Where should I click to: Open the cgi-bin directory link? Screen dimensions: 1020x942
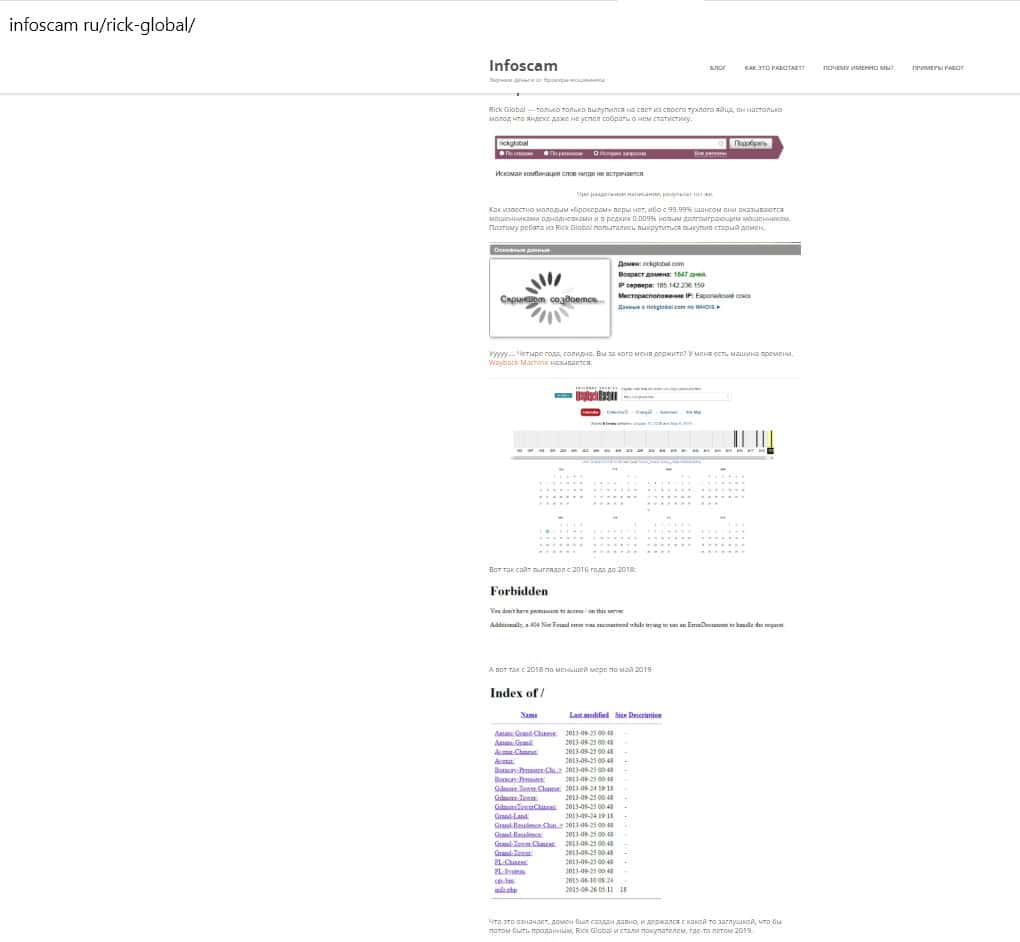click(504, 881)
